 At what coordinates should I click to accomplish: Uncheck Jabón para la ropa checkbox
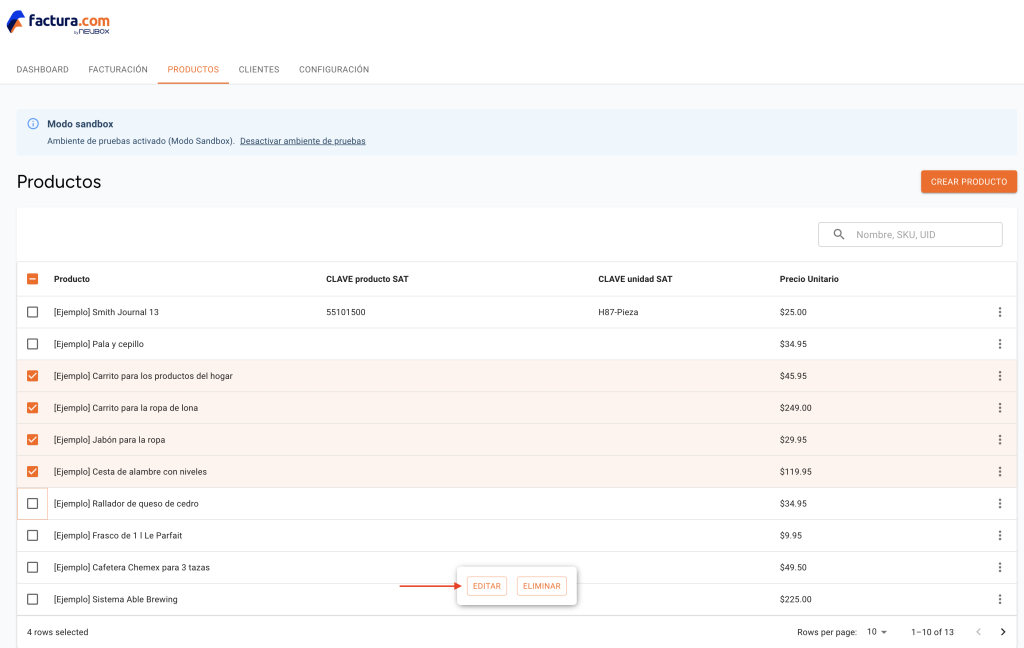click(x=33, y=440)
